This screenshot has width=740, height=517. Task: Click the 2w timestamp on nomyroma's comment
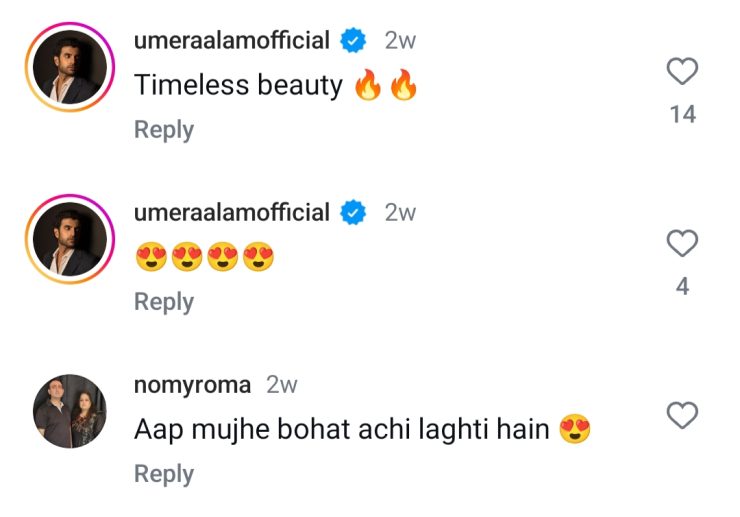point(282,385)
